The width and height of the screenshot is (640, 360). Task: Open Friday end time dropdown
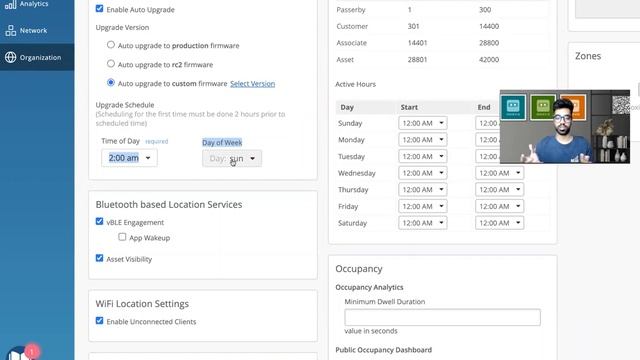click(499, 206)
